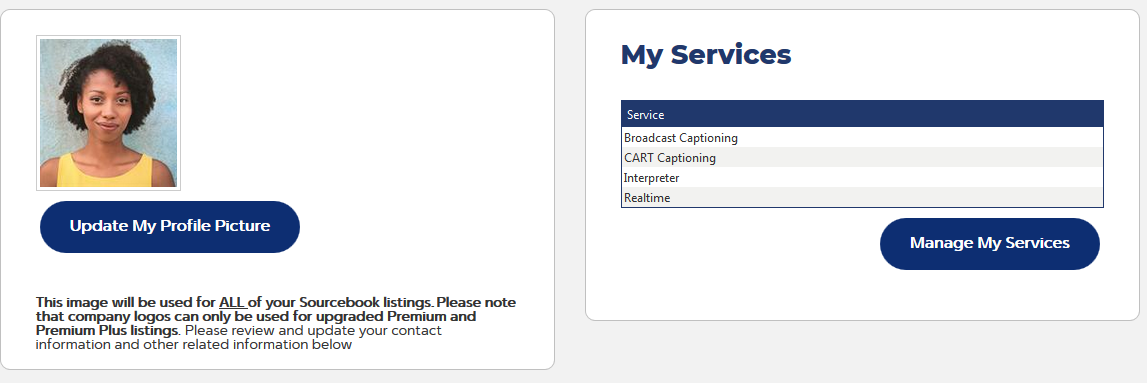Click the woman's yellow top in the photo

coord(108,172)
